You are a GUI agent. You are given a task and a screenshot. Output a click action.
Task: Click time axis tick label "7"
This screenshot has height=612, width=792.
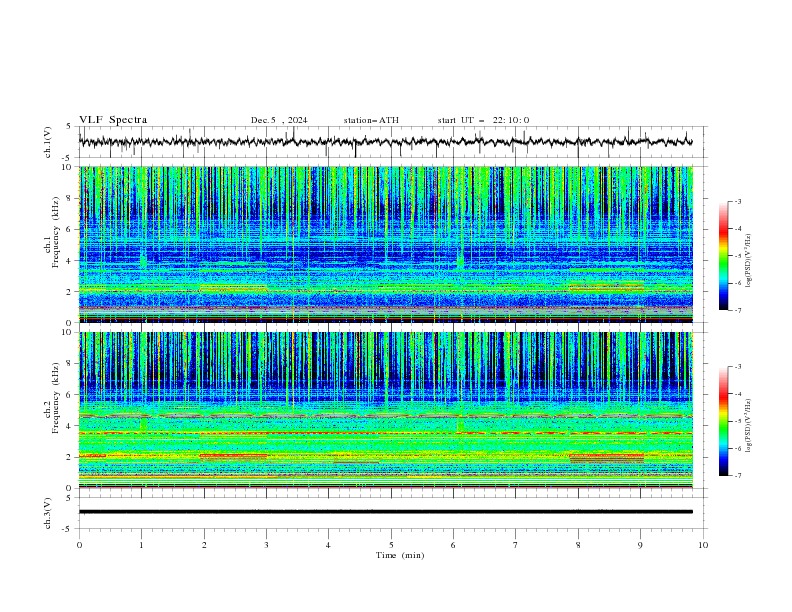coord(516,545)
